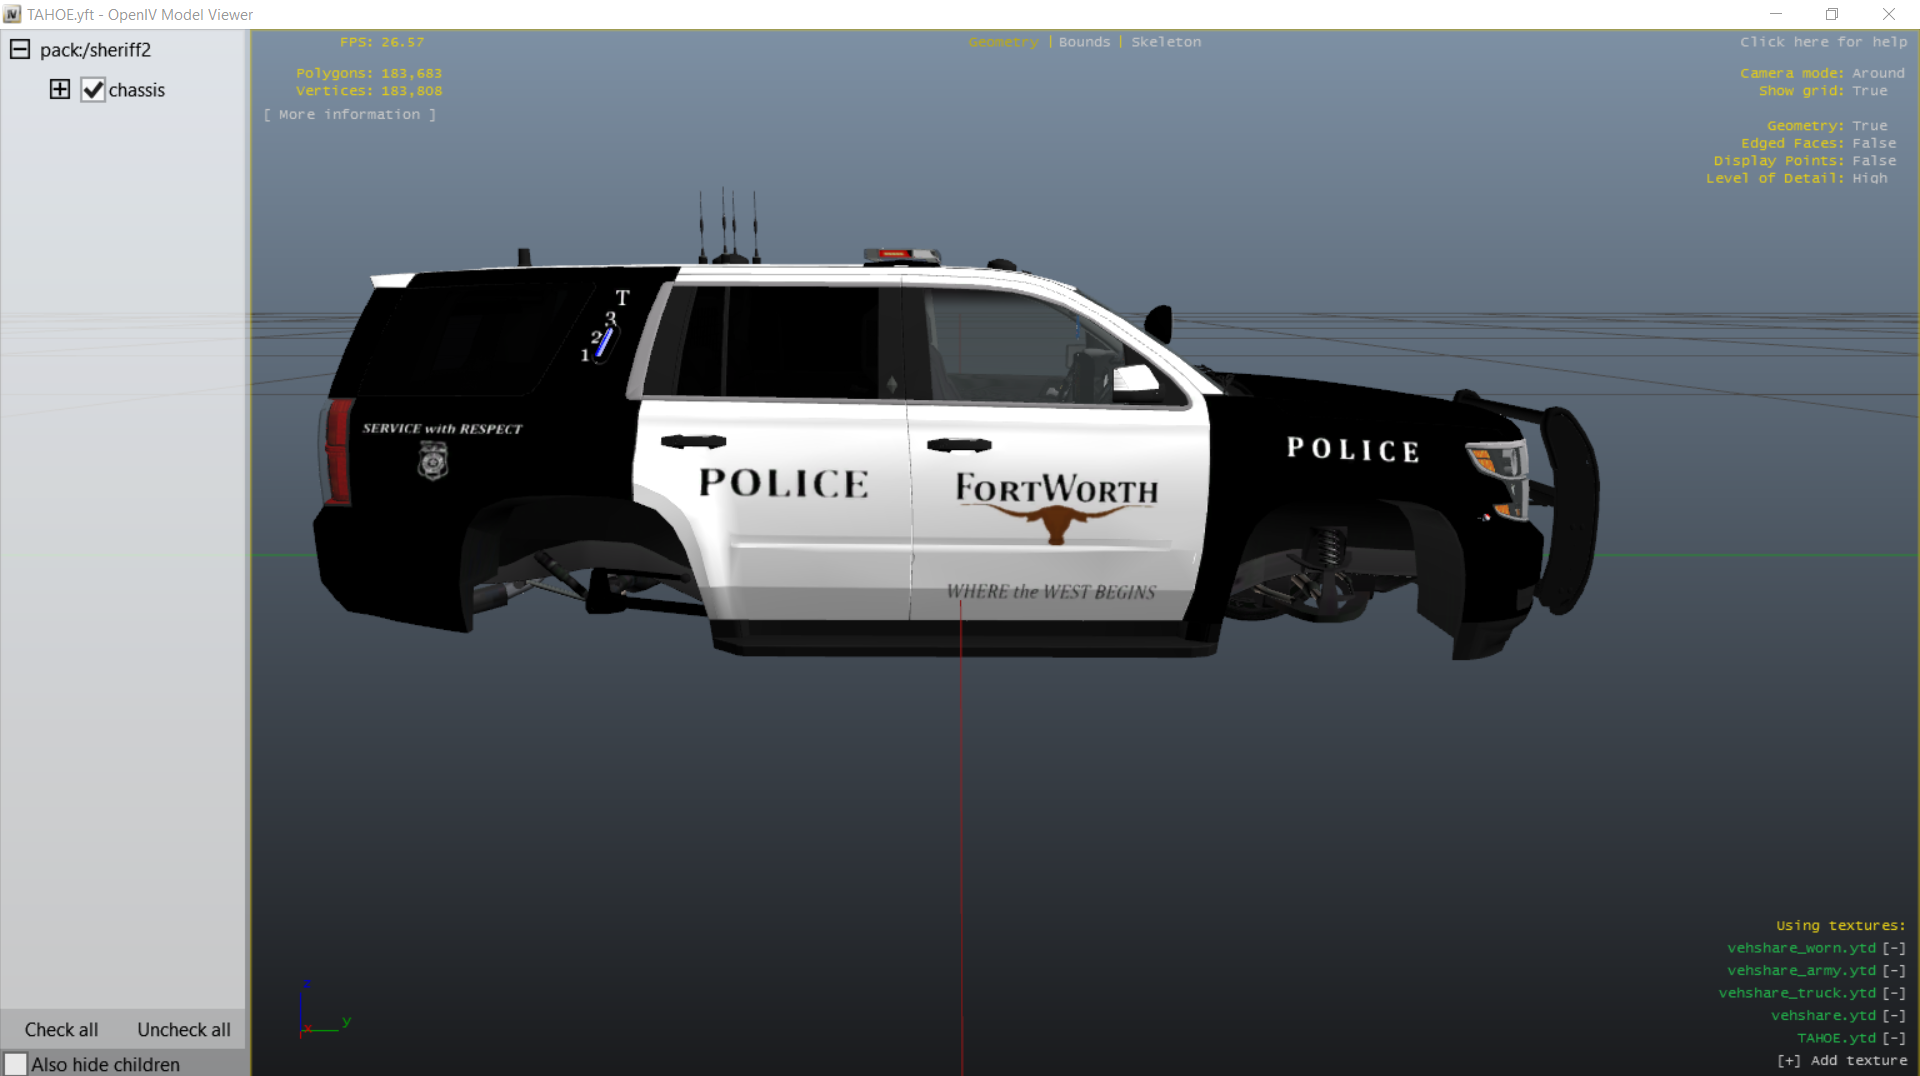
Task: Expand the chassis tree node
Action: [x=60, y=90]
